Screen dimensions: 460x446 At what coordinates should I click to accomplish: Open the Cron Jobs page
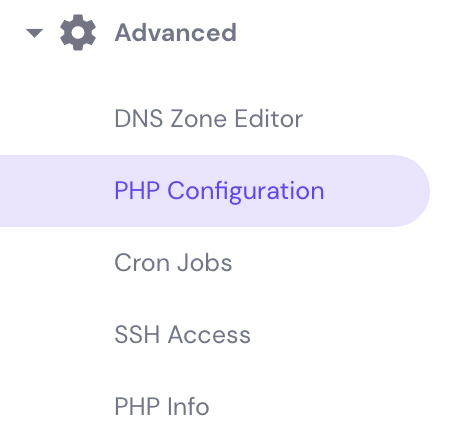(173, 263)
